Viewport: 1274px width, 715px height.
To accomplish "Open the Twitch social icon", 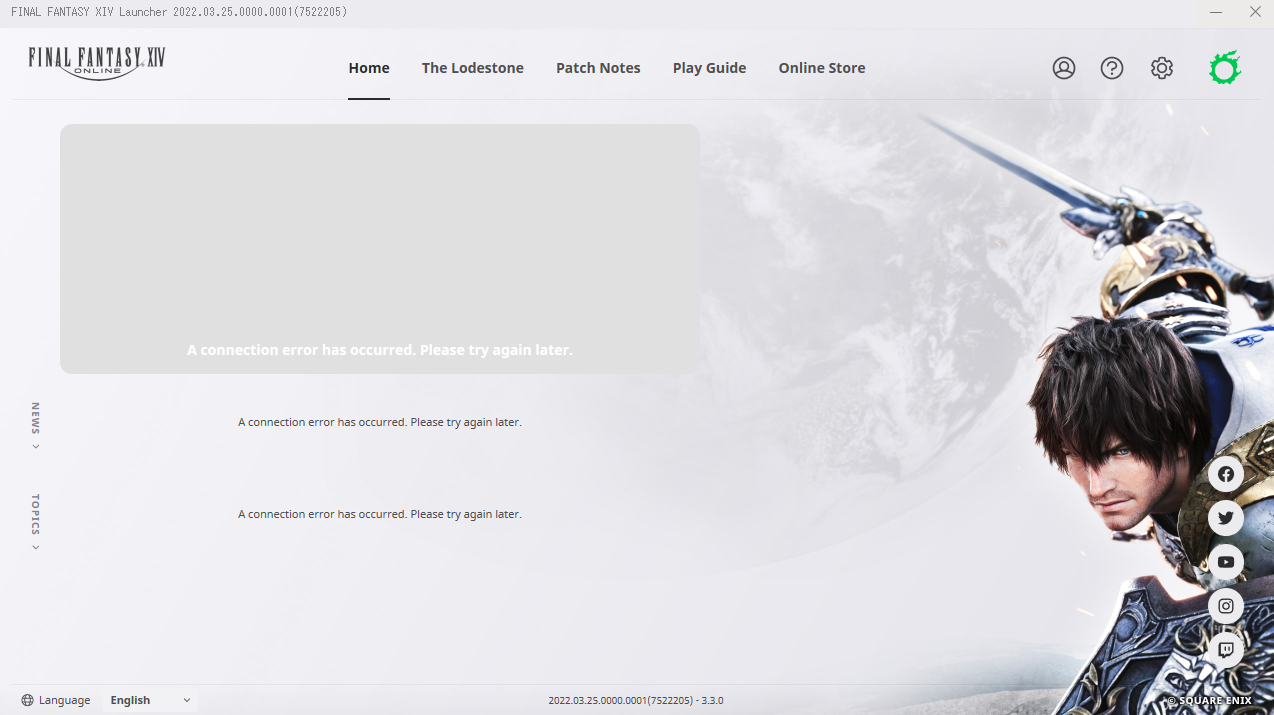I will tap(1226, 650).
